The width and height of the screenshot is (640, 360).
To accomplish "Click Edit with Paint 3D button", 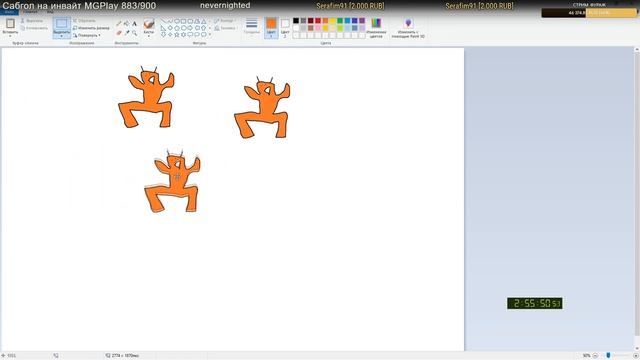I will [x=408, y=28].
